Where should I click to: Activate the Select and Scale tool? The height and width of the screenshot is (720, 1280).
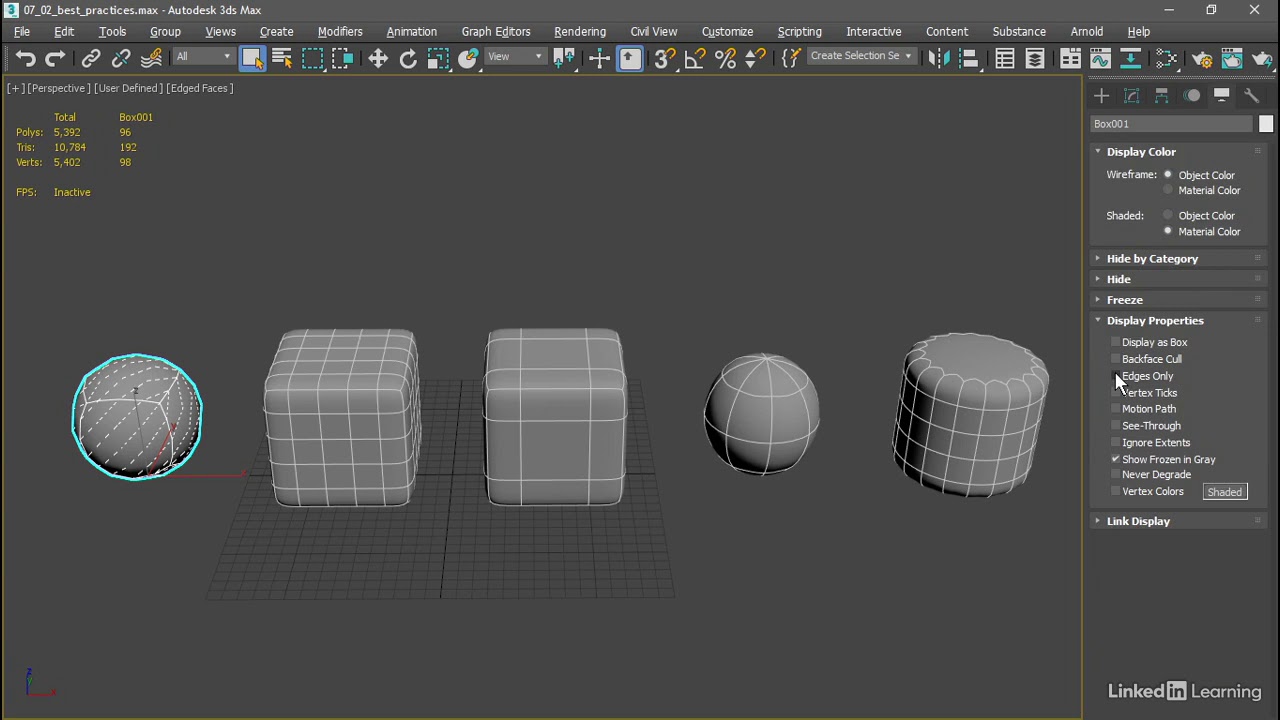coord(438,59)
